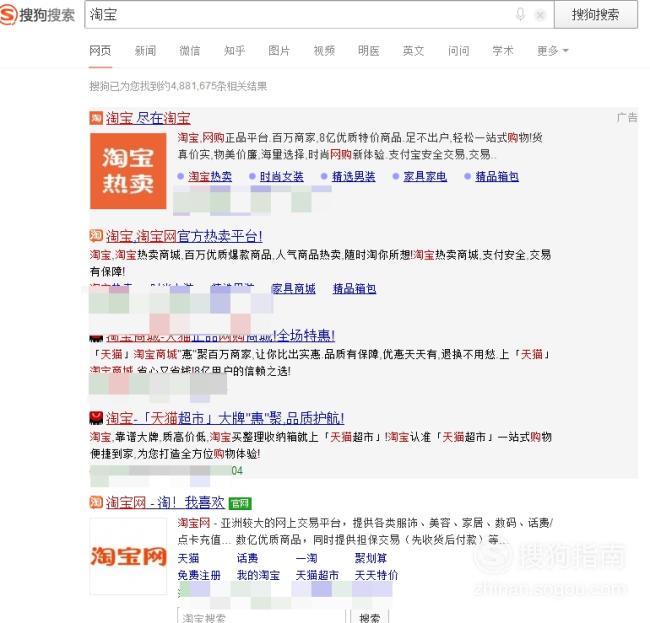650x623 pixels.
Task: Click the orange 淘宝热卖 thumbnail image
Action: pos(128,171)
